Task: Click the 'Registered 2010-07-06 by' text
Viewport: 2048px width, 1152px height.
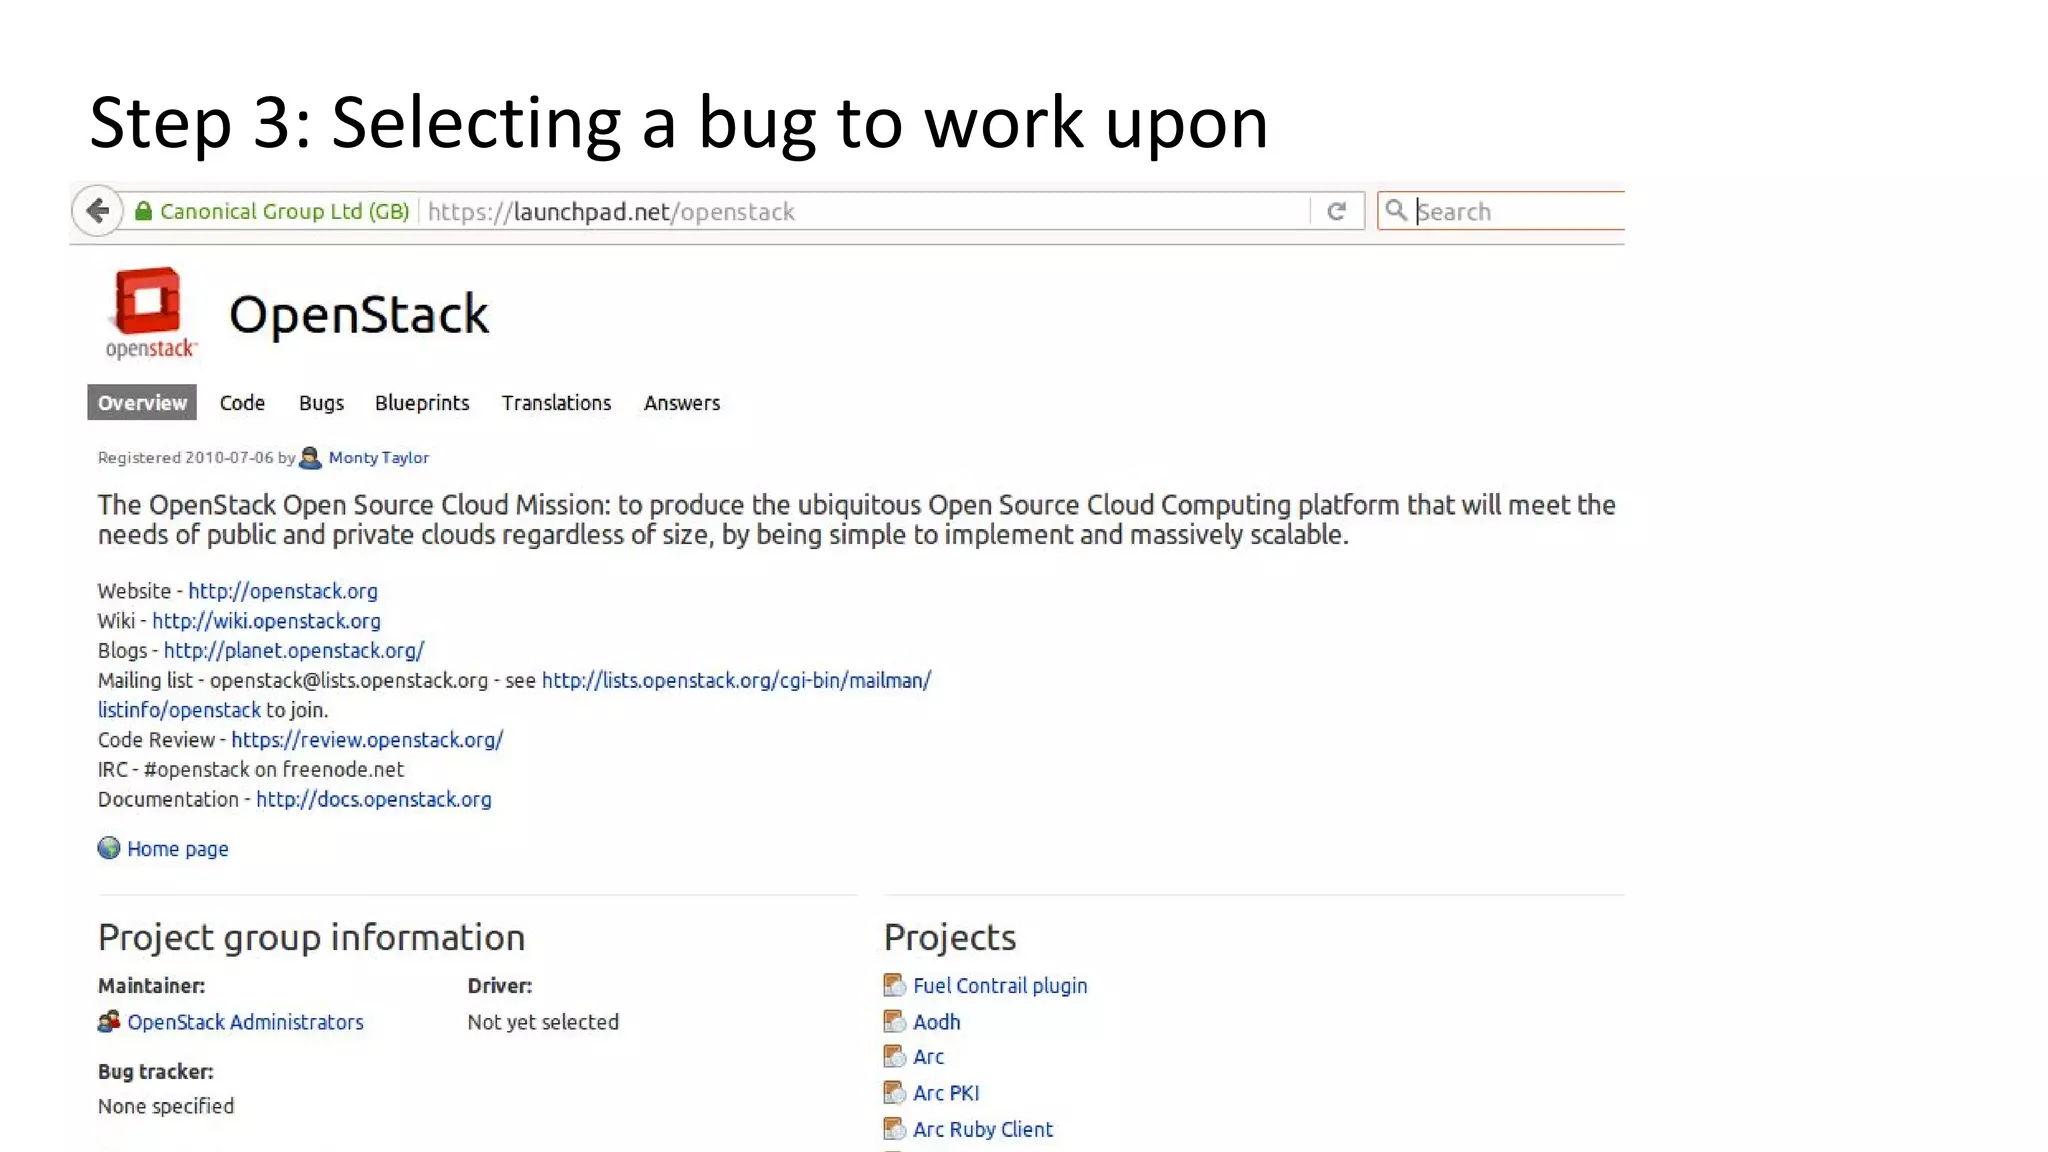Action: click(196, 457)
